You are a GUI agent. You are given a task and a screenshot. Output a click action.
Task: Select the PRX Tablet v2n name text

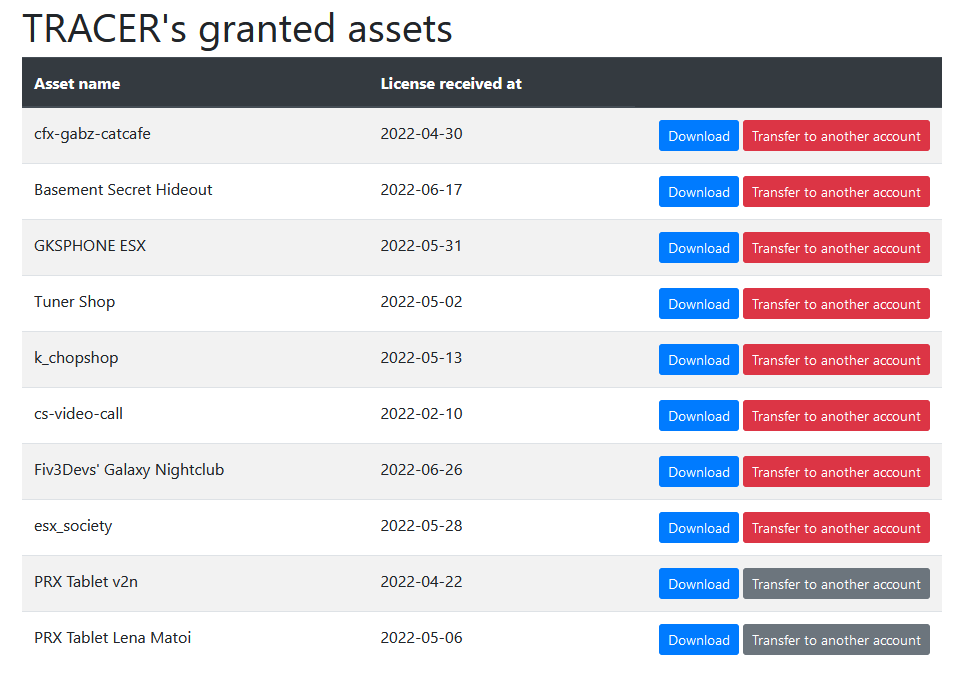point(86,582)
